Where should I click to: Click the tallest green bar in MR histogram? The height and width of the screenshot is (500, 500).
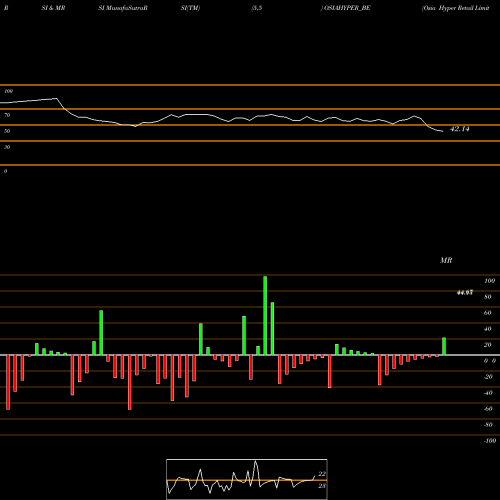coord(265,315)
